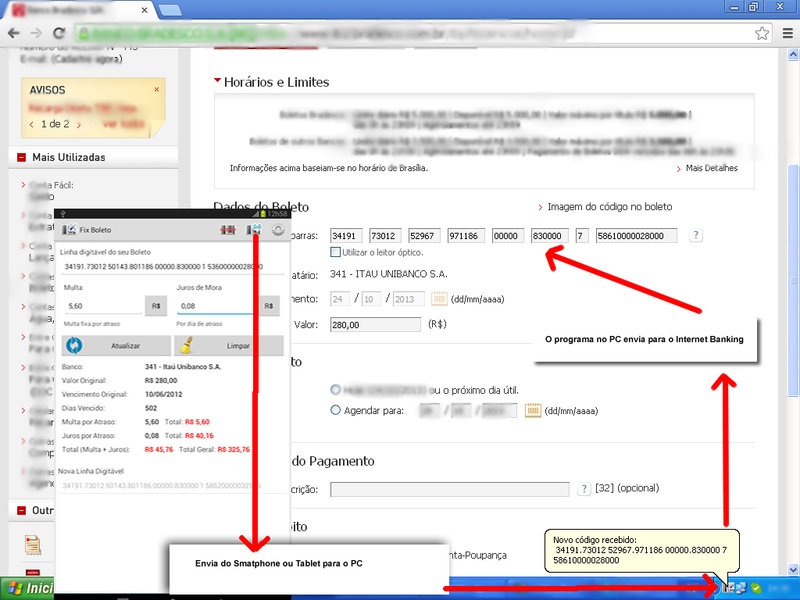Click the barcode field containing 34191
The image size is (800, 600).
pos(346,236)
